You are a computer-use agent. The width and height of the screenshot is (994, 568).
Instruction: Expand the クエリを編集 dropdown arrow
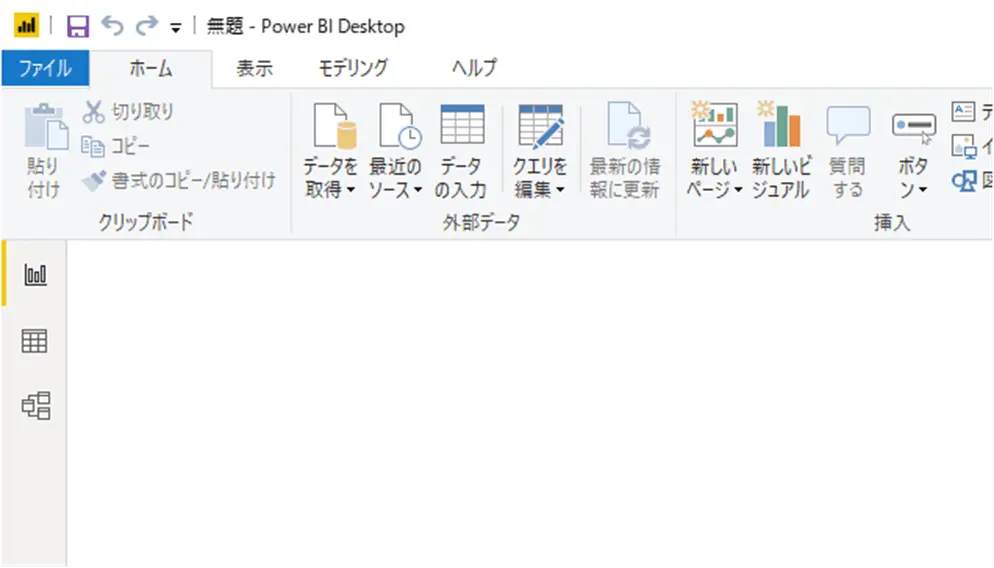coord(560,190)
